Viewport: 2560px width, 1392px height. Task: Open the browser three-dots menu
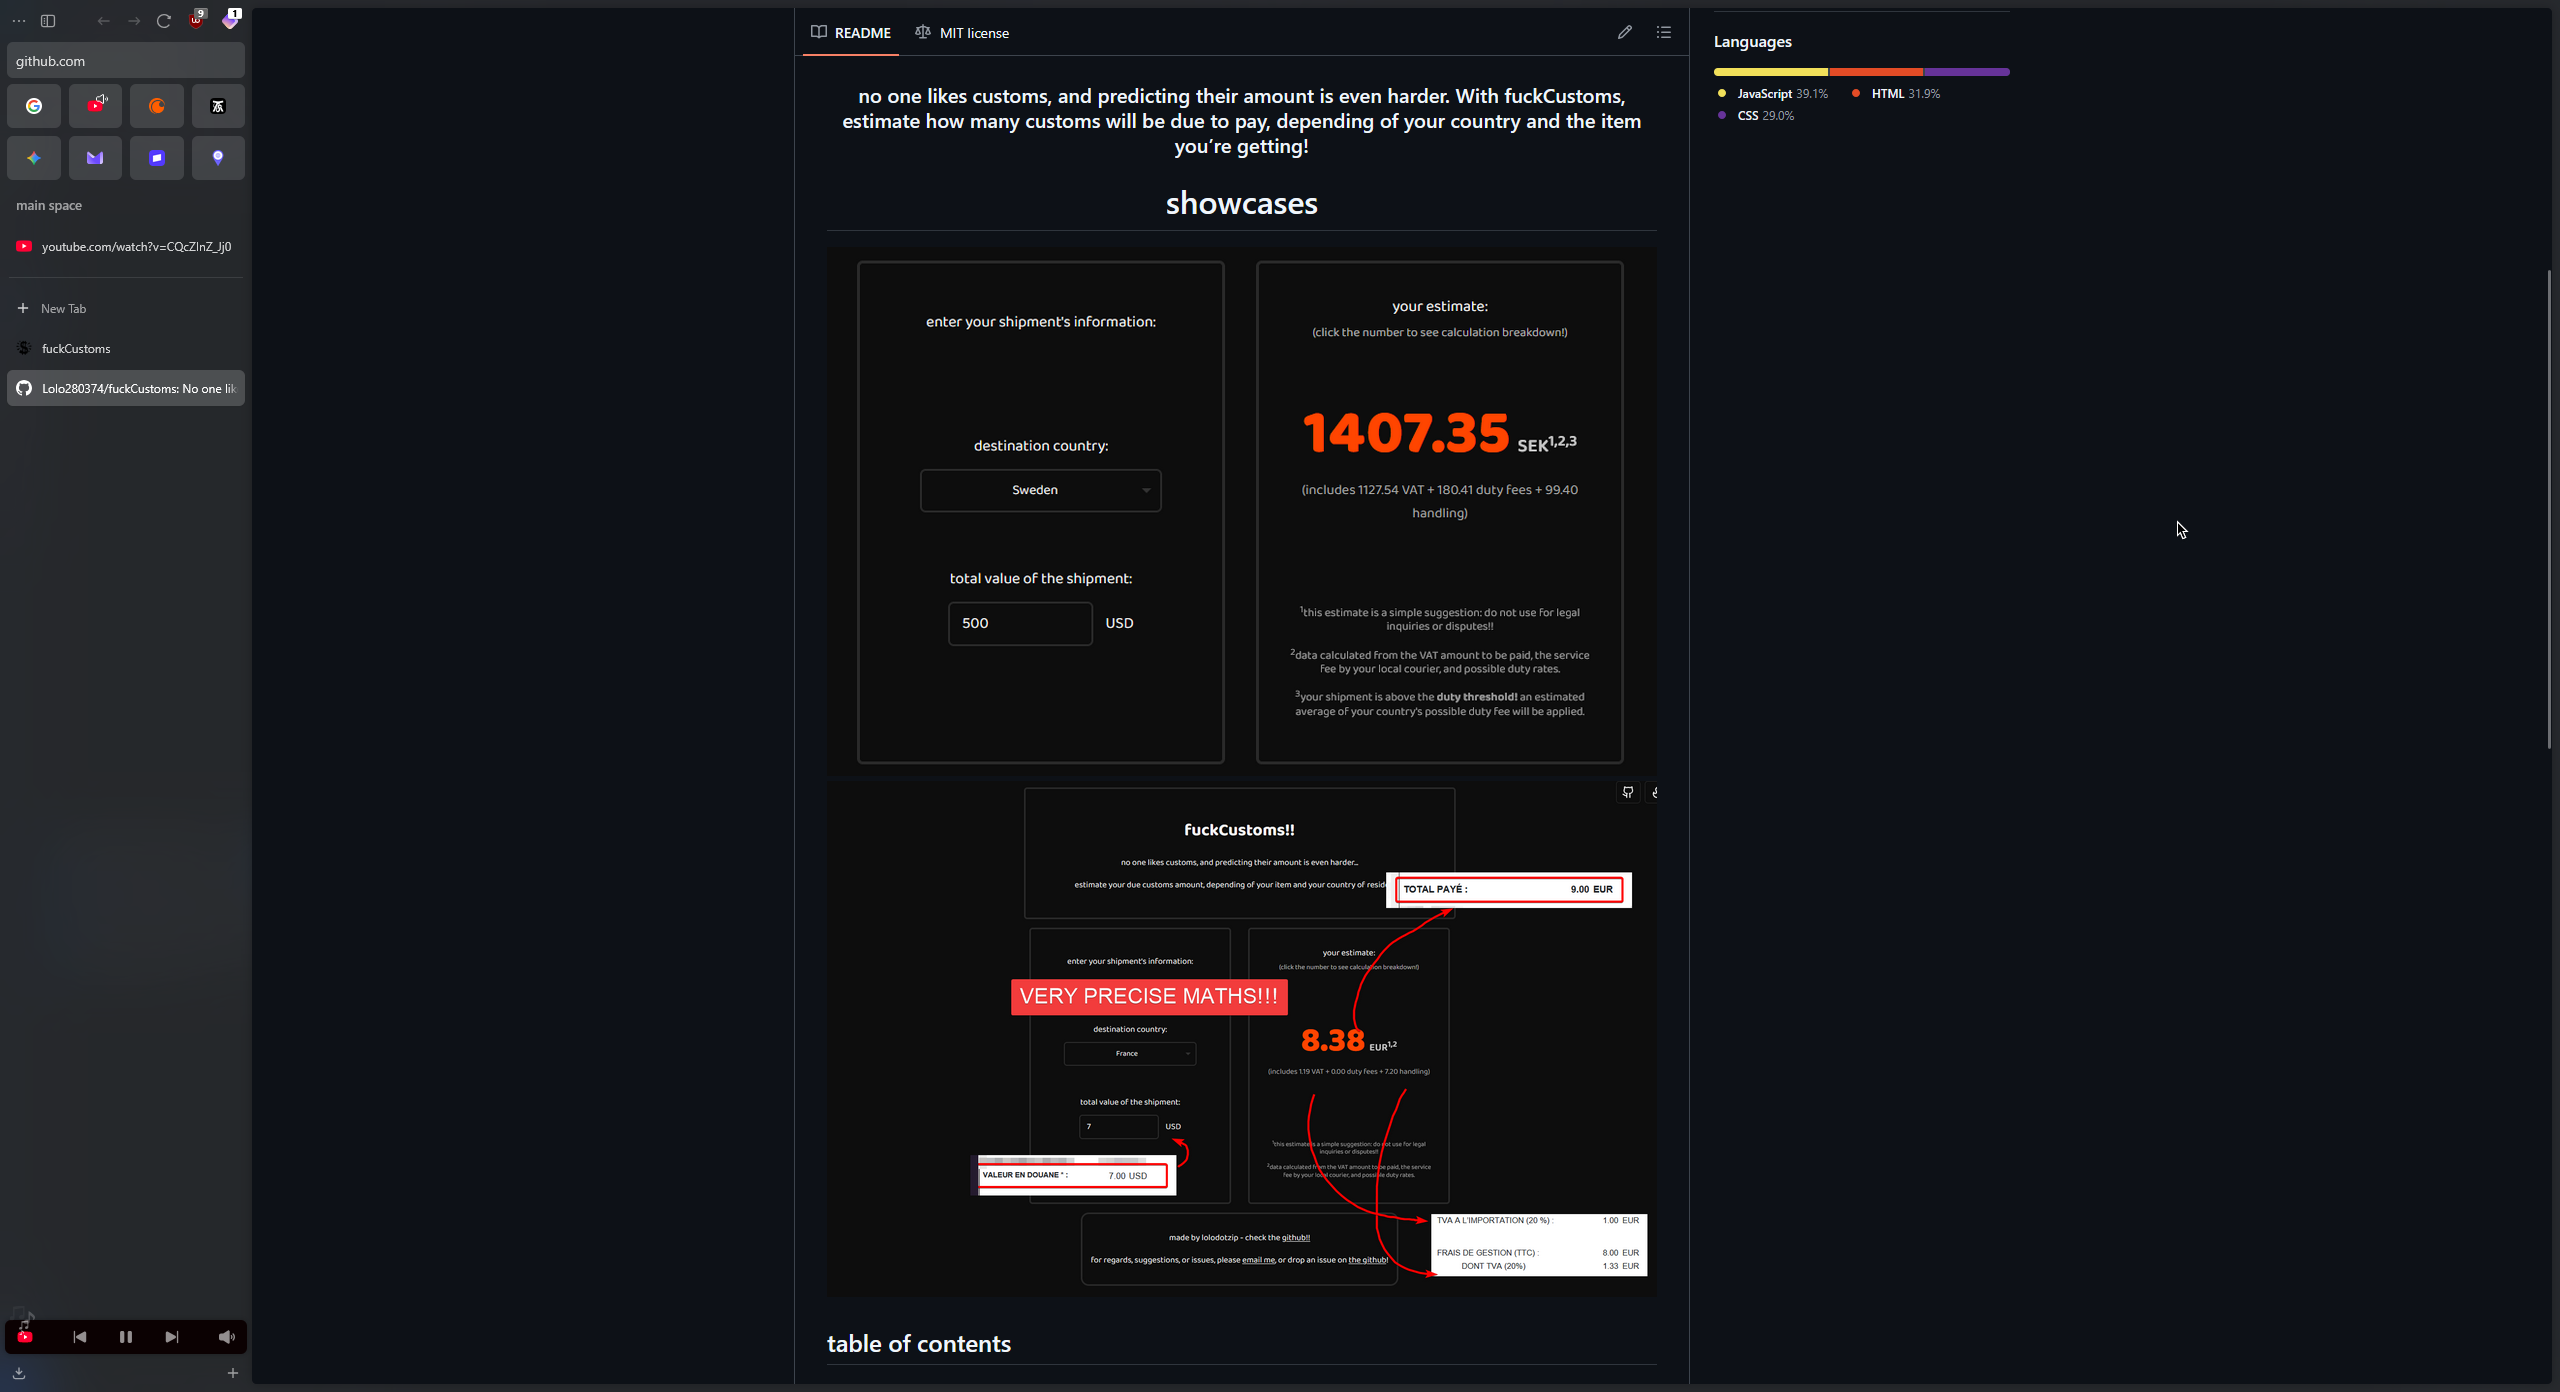[19, 21]
